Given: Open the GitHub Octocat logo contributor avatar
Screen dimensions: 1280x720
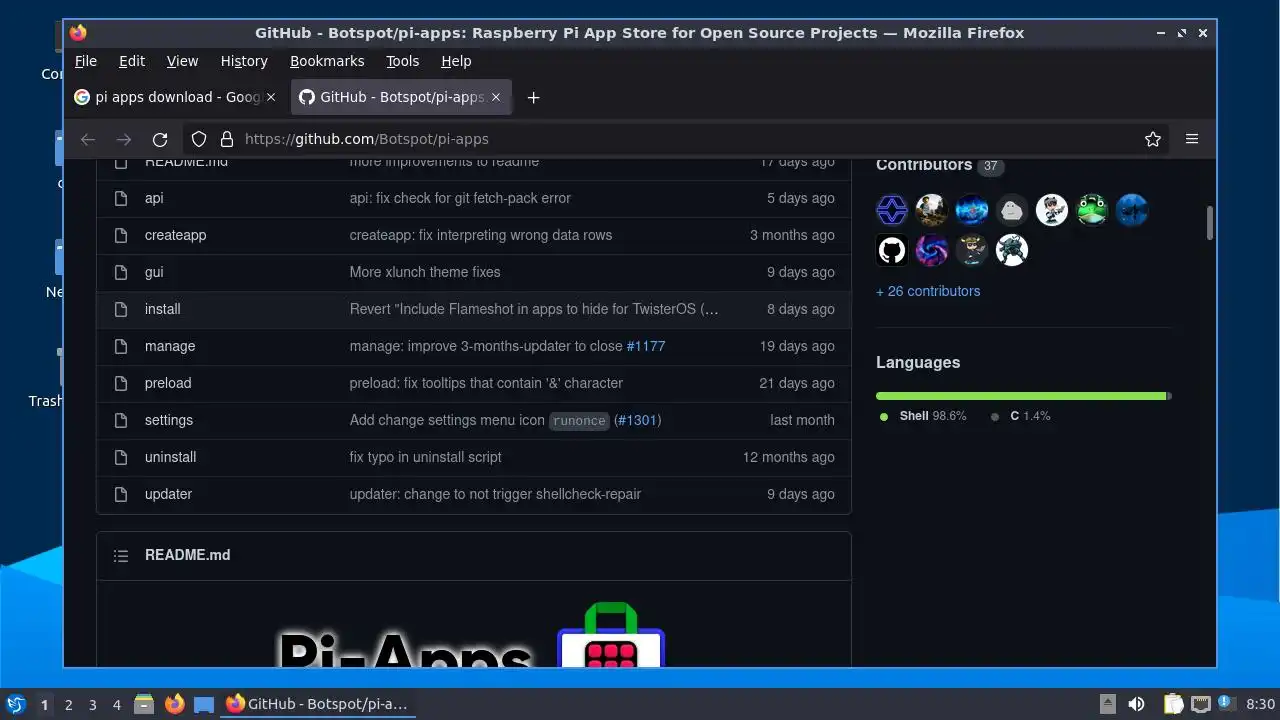Looking at the screenshot, I should [892, 250].
